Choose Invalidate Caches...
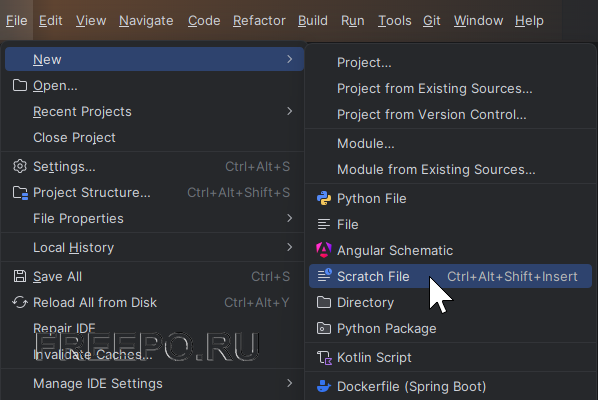598x400 pixels. tap(154, 354)
